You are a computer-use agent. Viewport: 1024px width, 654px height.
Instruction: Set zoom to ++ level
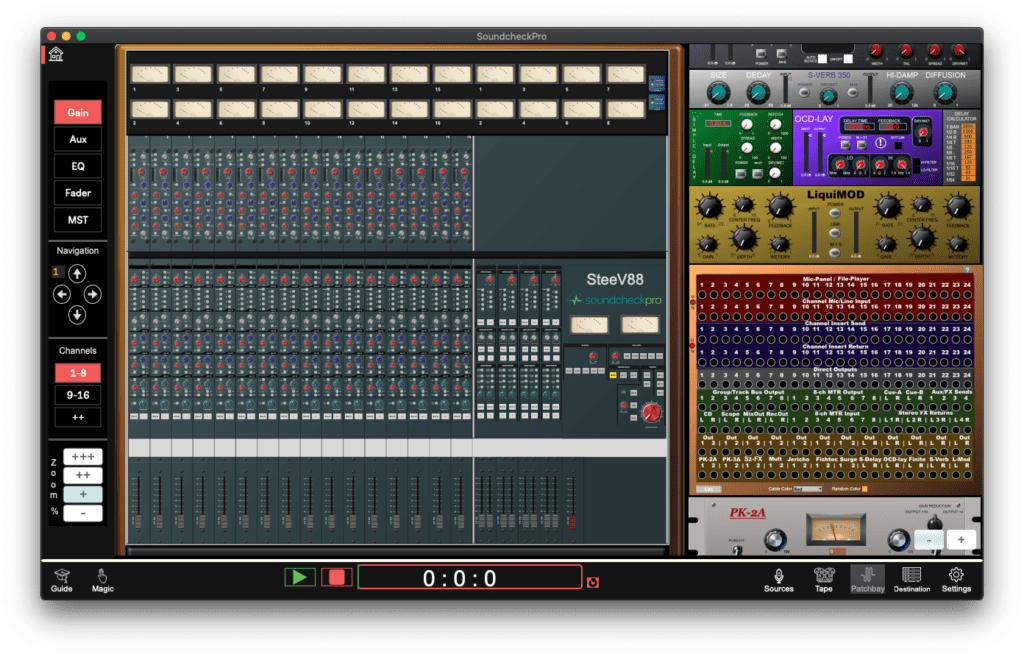pos(83,475)
